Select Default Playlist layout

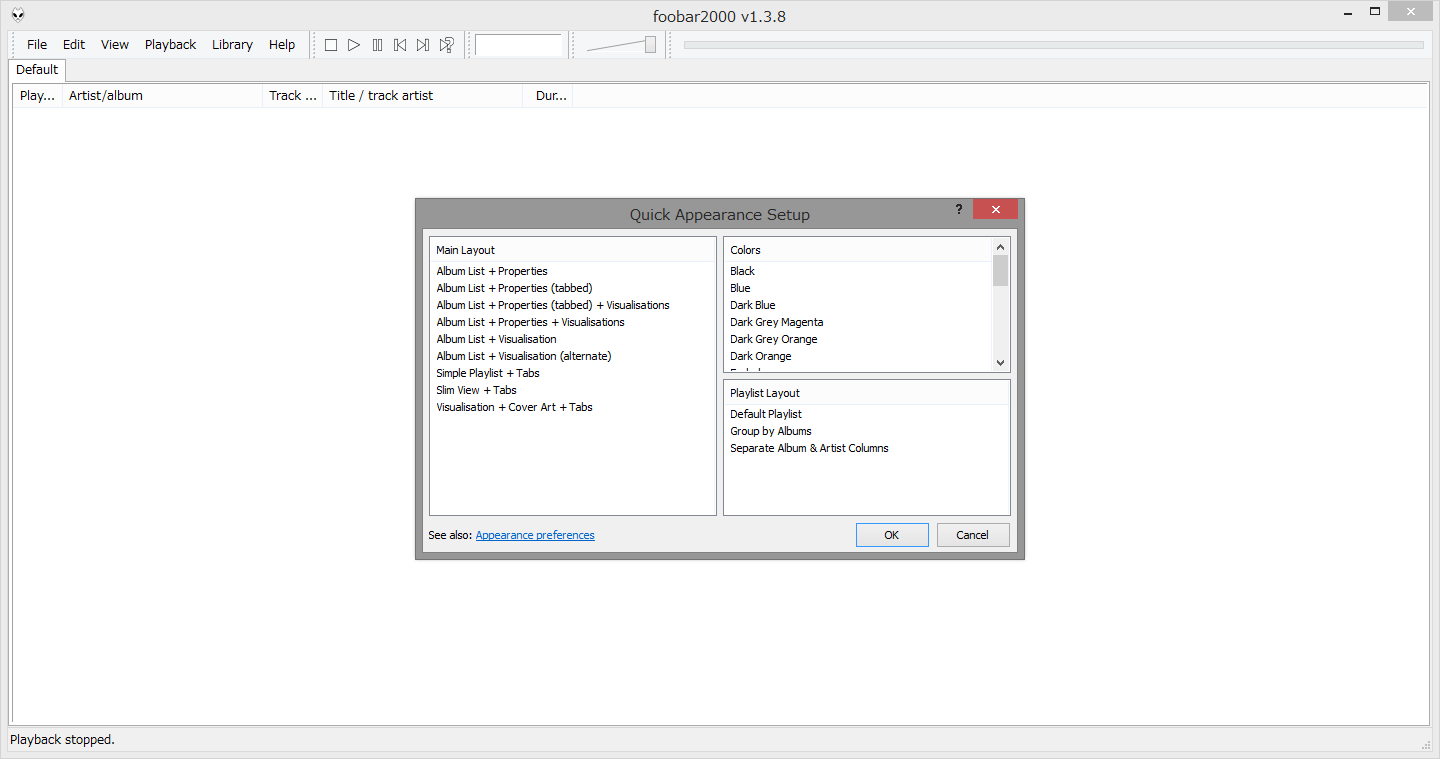[766, 414]
